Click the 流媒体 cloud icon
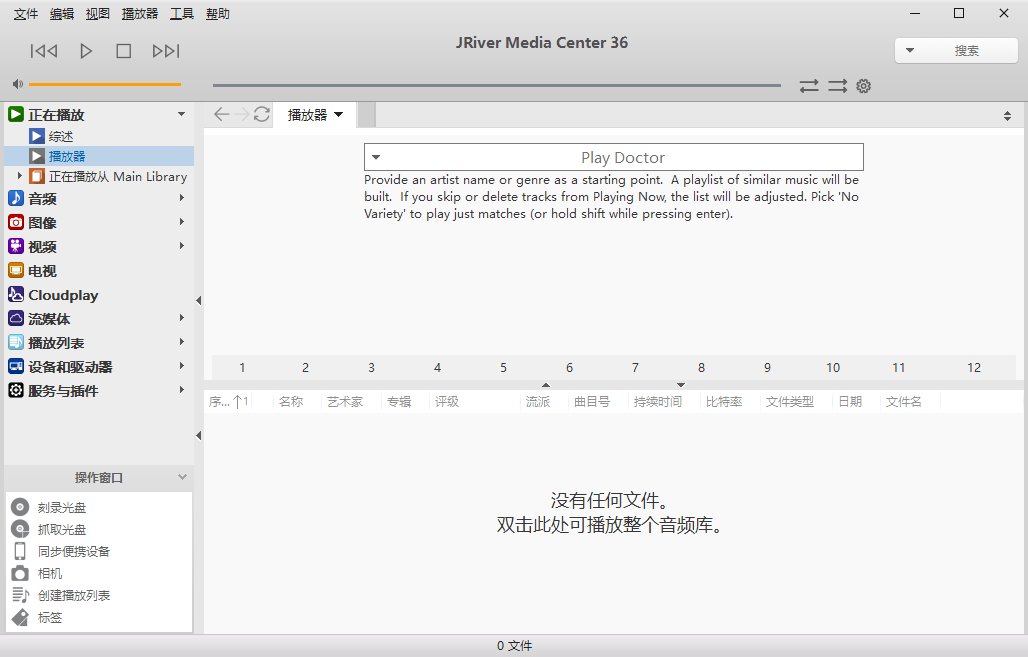The height and width of the screenshot is (657, 1028). [x=16, y=319]
